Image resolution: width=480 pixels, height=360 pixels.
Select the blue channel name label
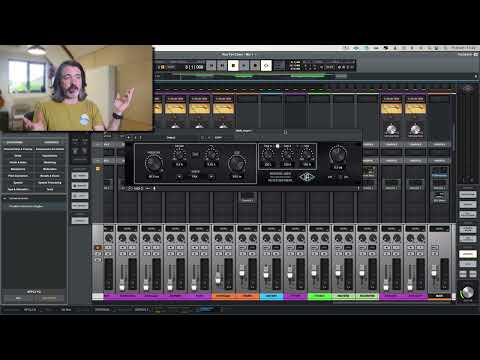click(x=271, y=296)
